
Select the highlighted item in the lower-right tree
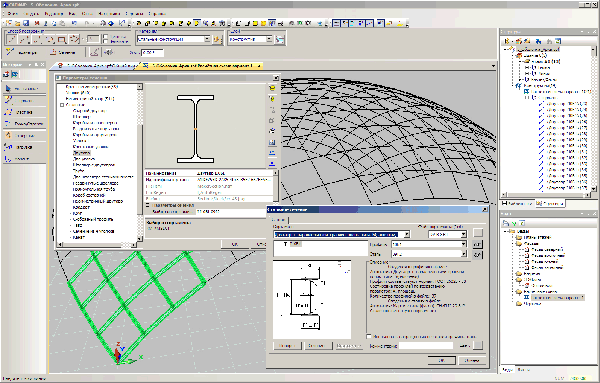click(x=558, y=297)
